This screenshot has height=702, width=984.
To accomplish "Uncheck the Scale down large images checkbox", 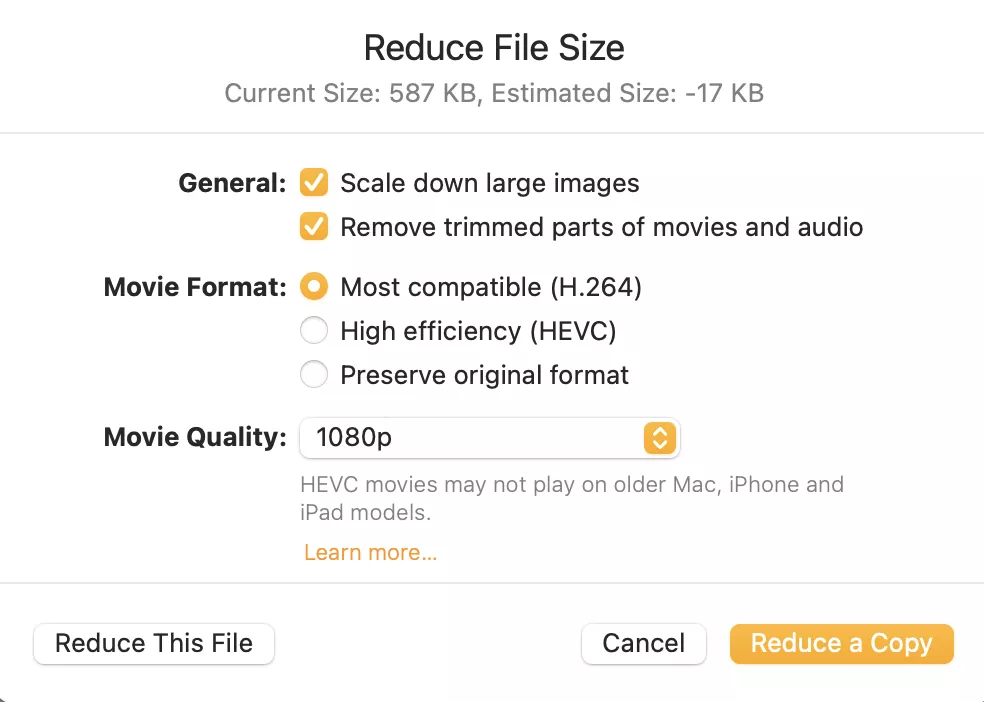I will (x=314, y=183).
